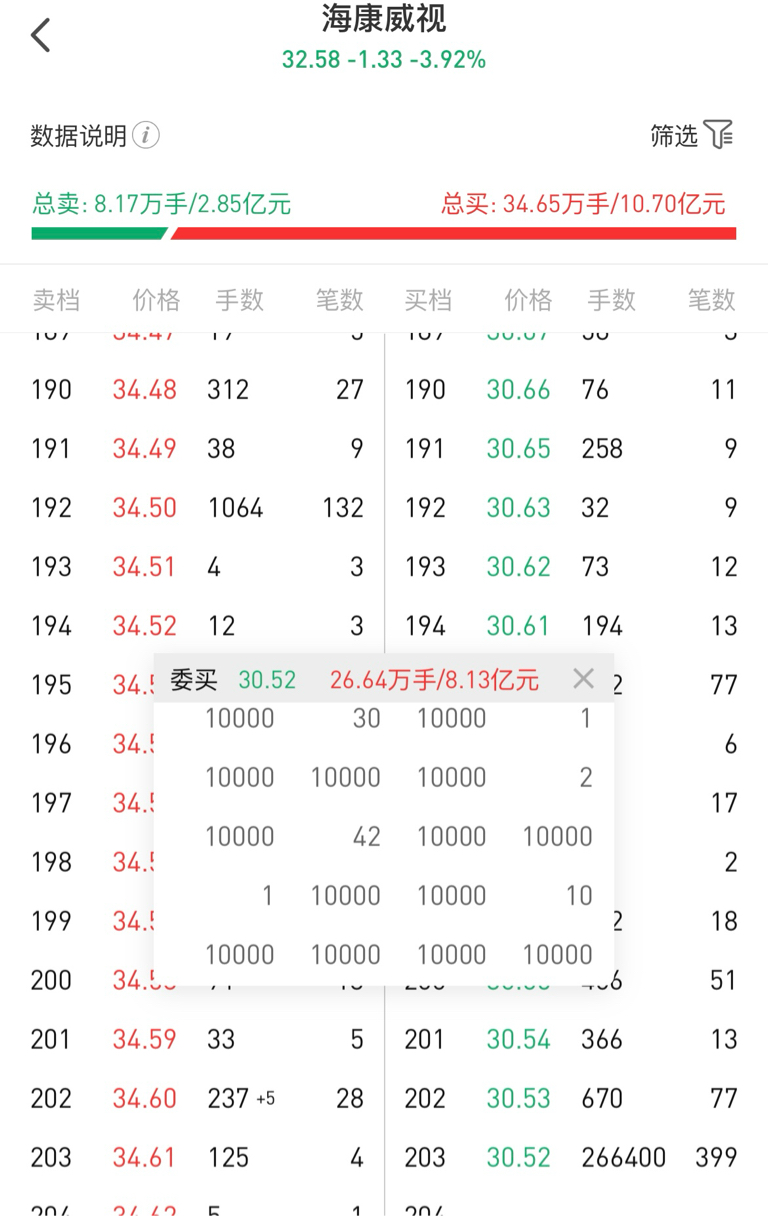Tap the sell-side 笔数 column header
Screen dimensions: 768x1216
tap(340, 300)
